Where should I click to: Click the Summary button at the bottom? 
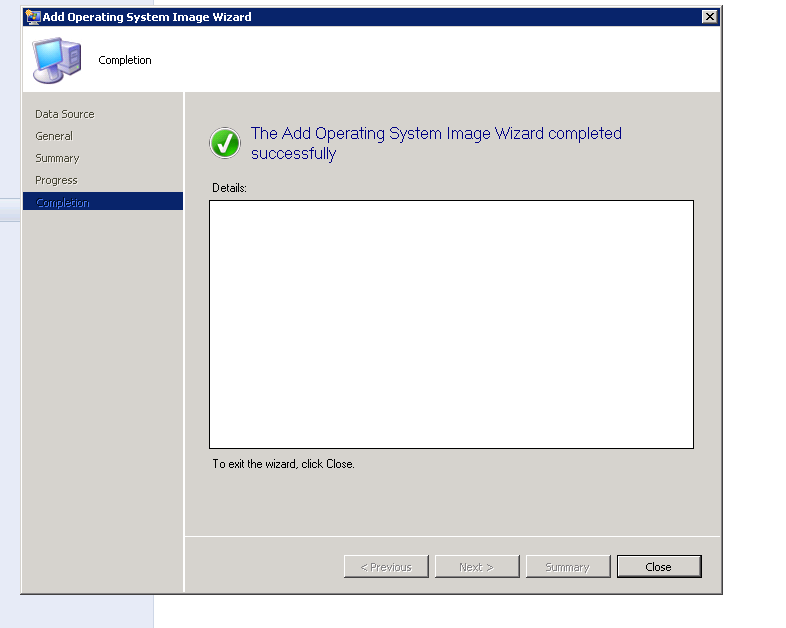pos(567,567)
